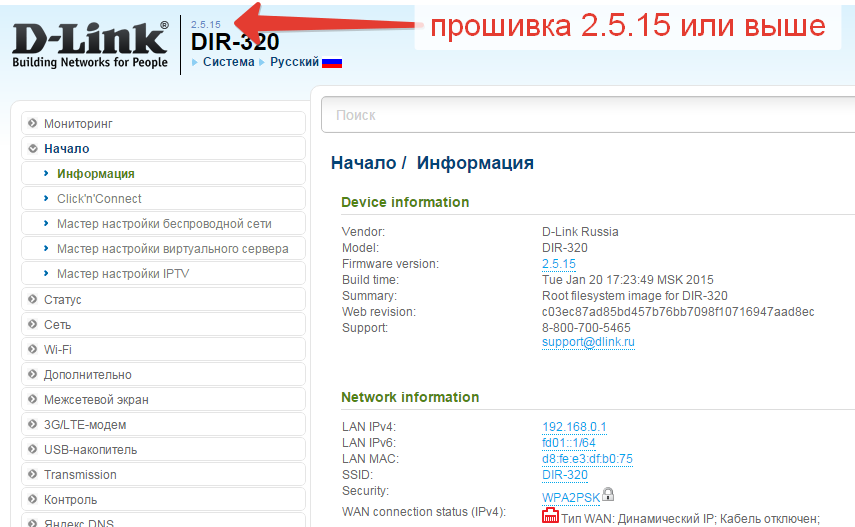
Task: Expand the 3G/LTE-модем section
Action: pyautogui.click(x=163, y=424)
